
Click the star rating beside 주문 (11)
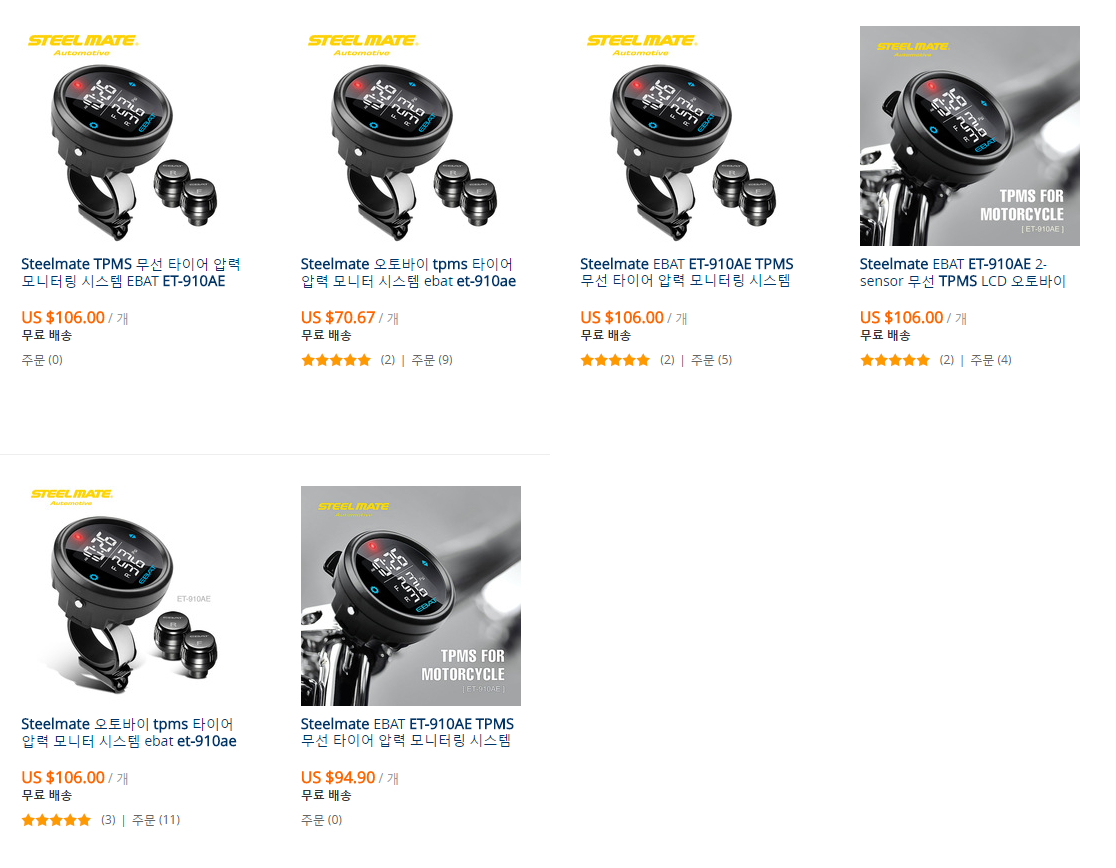56,820
